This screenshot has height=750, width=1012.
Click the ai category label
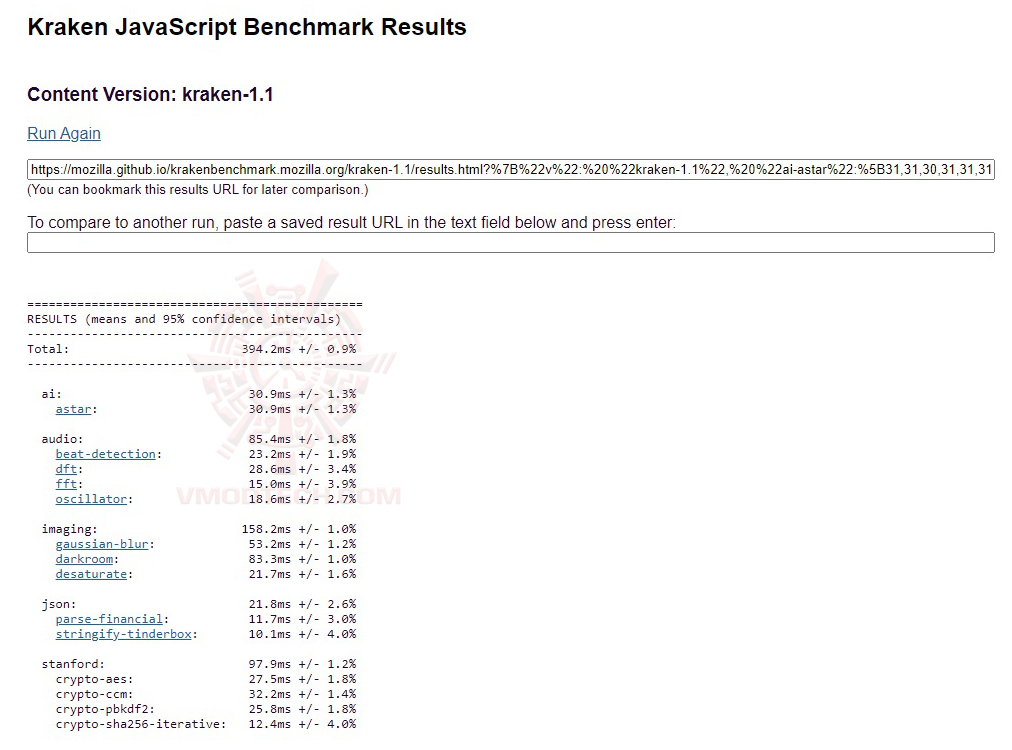click(52, 394)
